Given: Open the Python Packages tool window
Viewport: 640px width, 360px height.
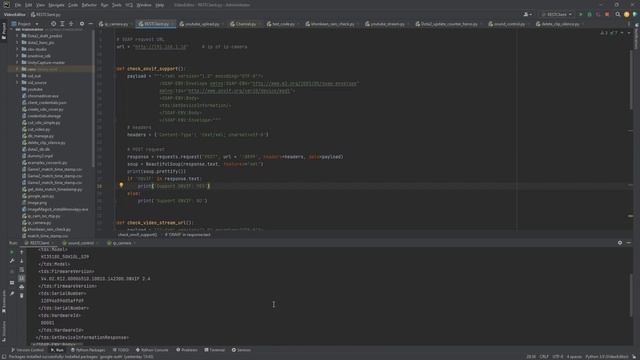Looking at the screenshot, I should (x=88, y=350).
